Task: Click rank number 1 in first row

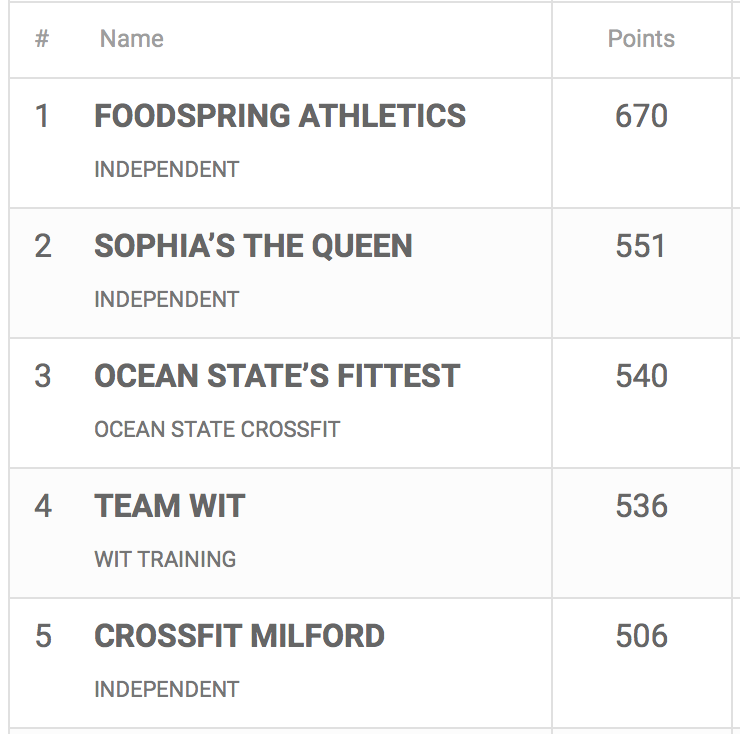Action: click(x=42, y=116)
